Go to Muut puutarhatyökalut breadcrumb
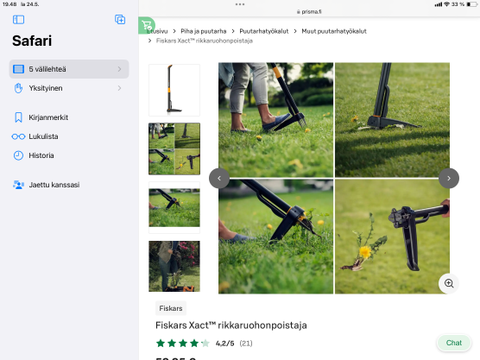The width and height of the screenshot is (480, 360). coord(334,31)
